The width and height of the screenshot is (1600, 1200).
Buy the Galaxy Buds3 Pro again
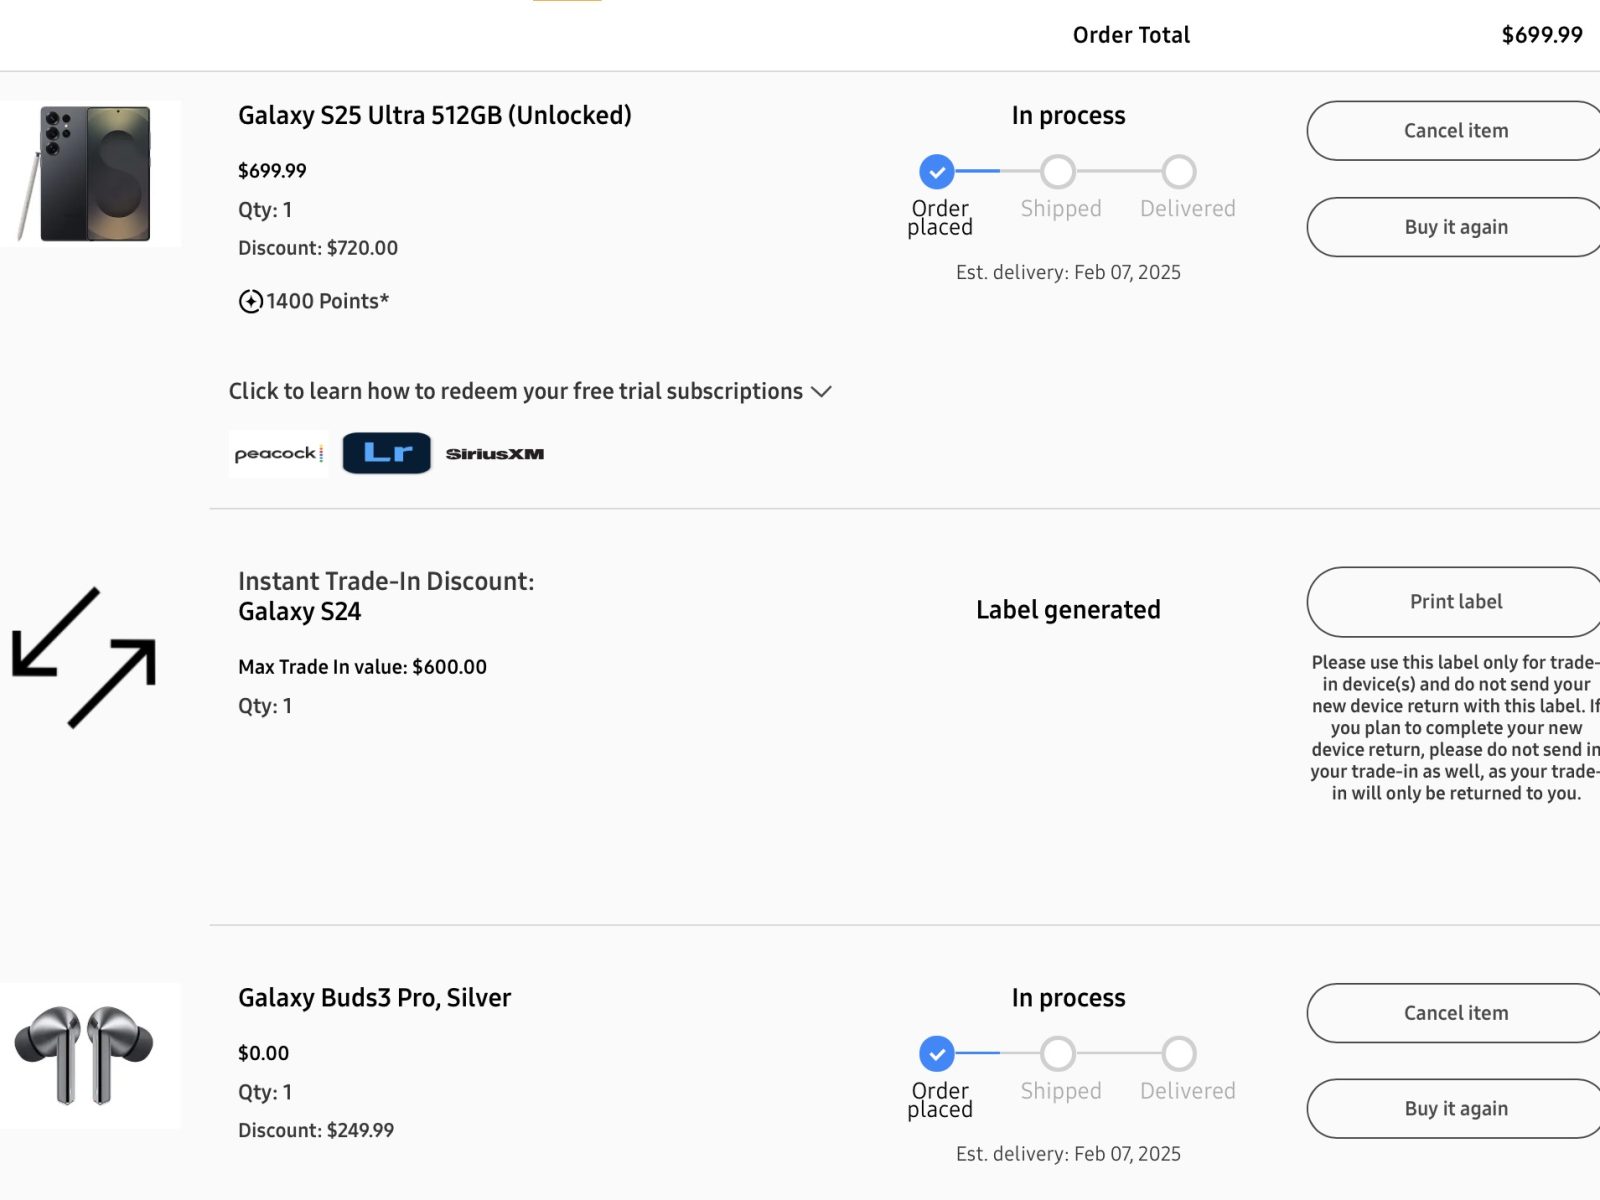pyautogui.click(x=1455, y=1108)
